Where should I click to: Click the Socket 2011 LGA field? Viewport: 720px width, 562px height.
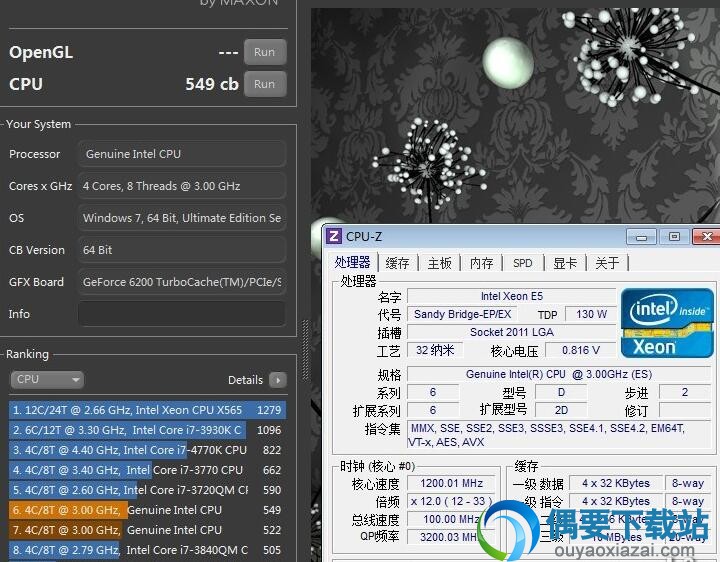point(512,332)
